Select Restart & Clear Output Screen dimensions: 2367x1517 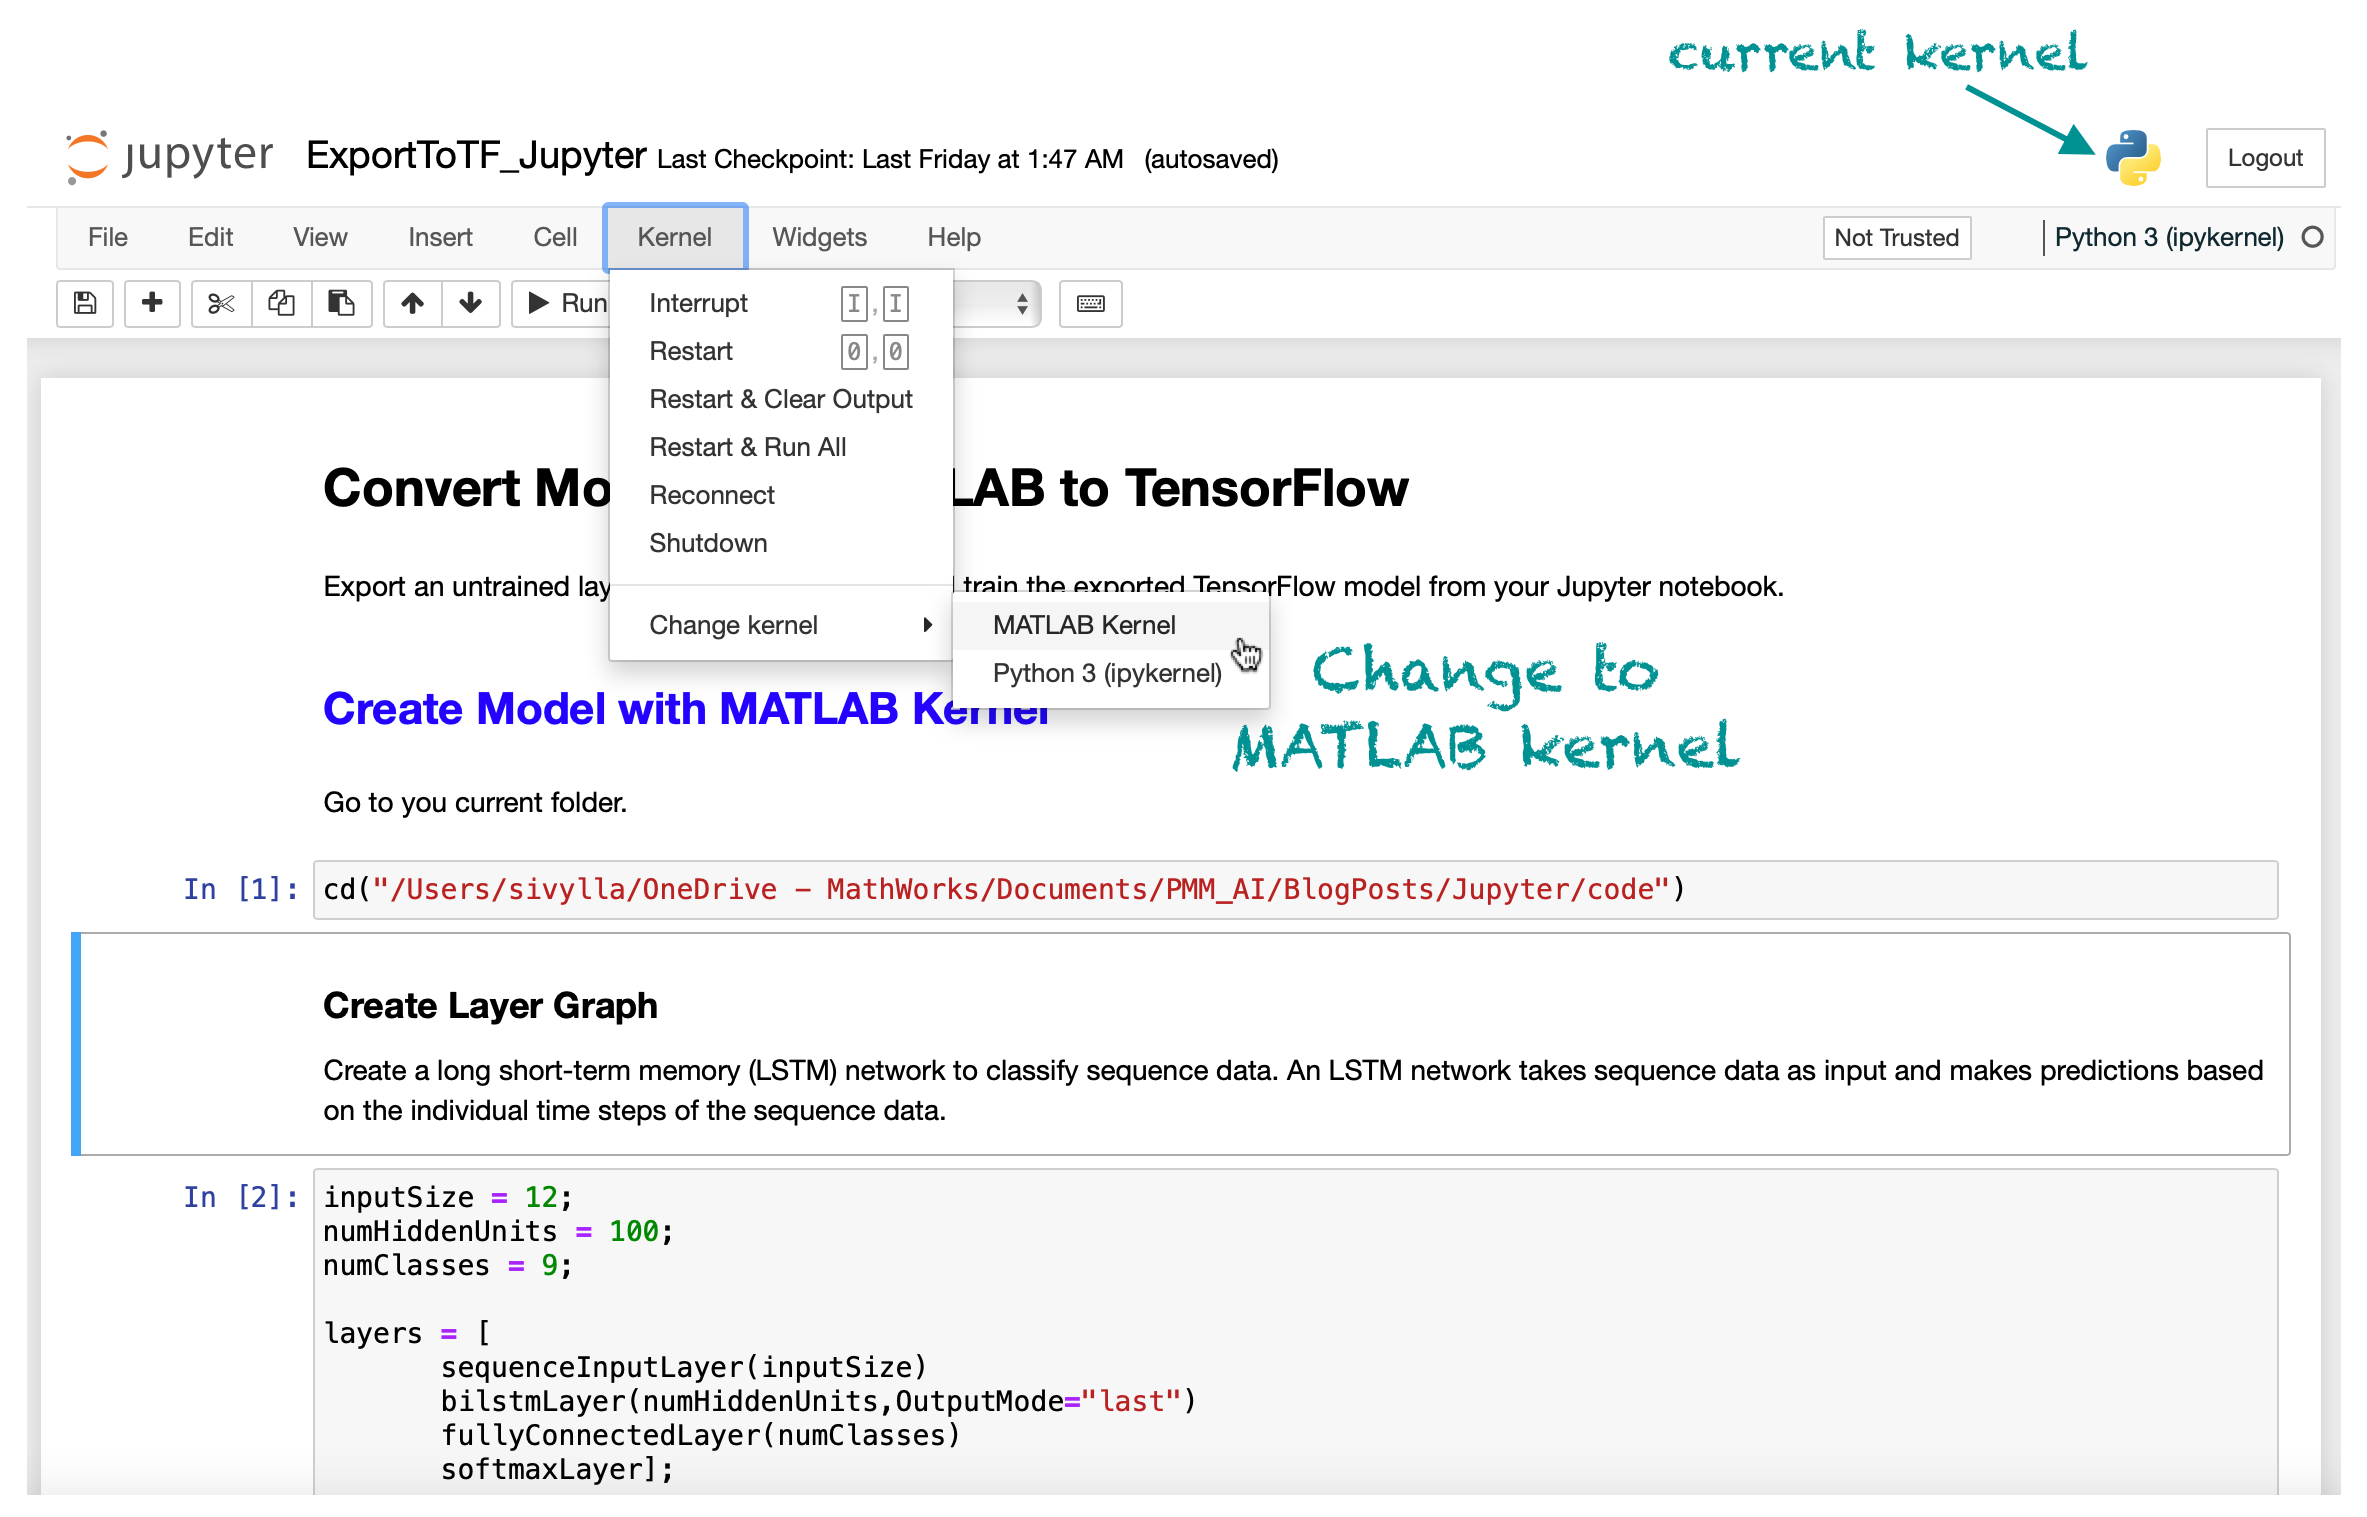(x=780, y=399)
